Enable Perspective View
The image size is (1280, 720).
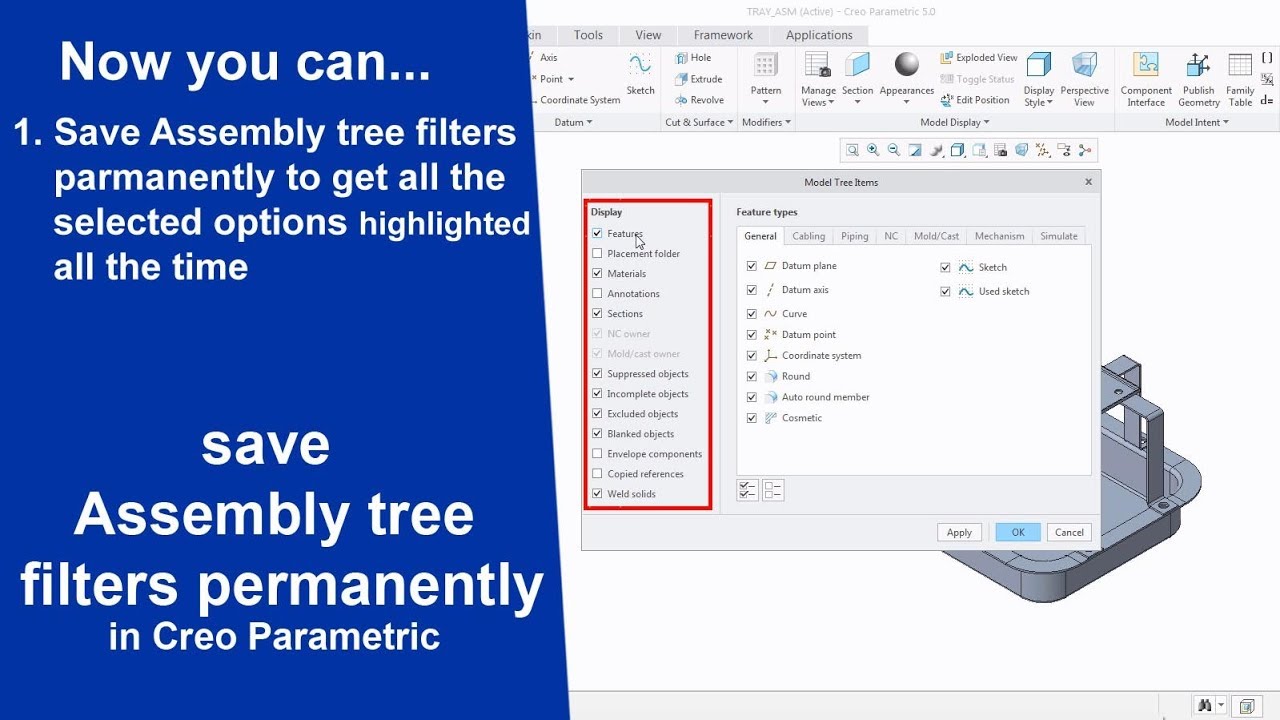tap(1084, 79)
